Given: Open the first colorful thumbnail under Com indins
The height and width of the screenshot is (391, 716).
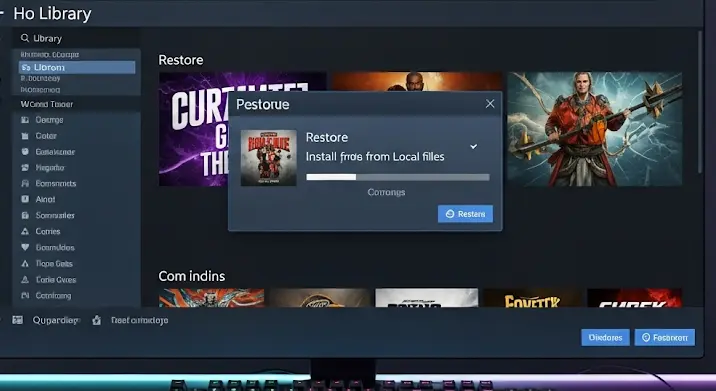Looking at the screenshot, I should (211, 297).
